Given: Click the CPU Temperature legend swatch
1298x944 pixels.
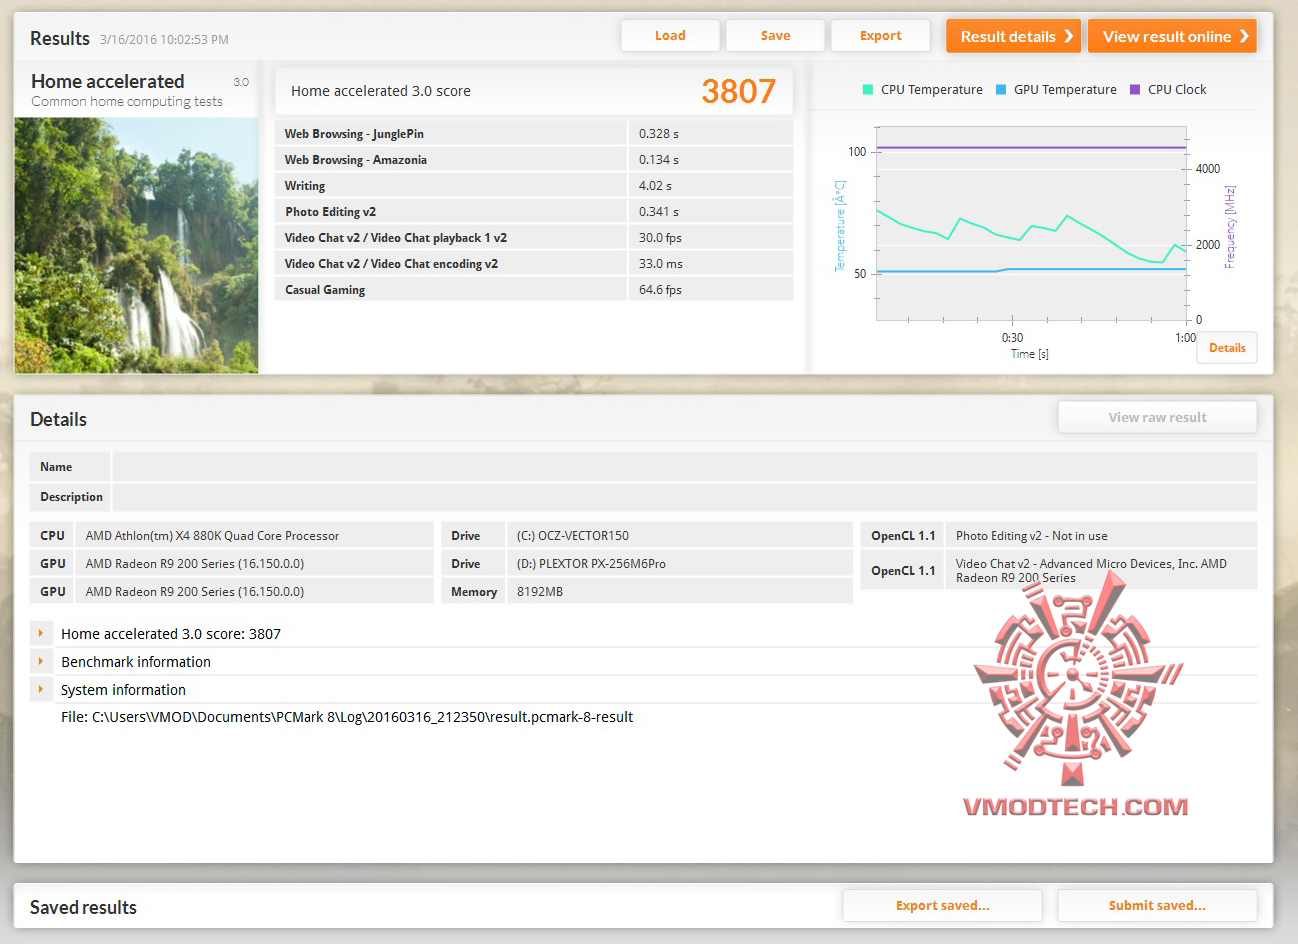Looking at the screenshot, I should coord(868,89).
